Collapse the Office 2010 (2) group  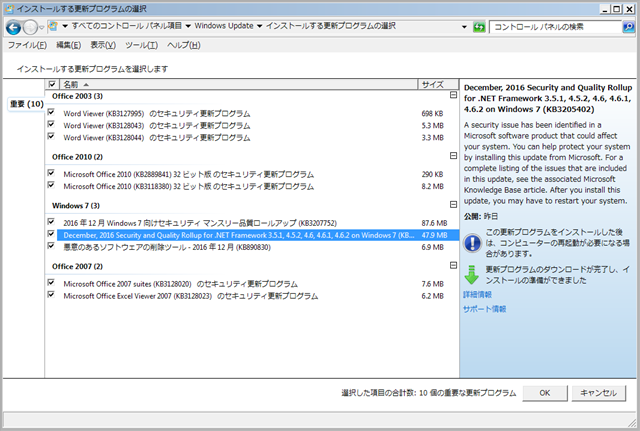[453, 156]
